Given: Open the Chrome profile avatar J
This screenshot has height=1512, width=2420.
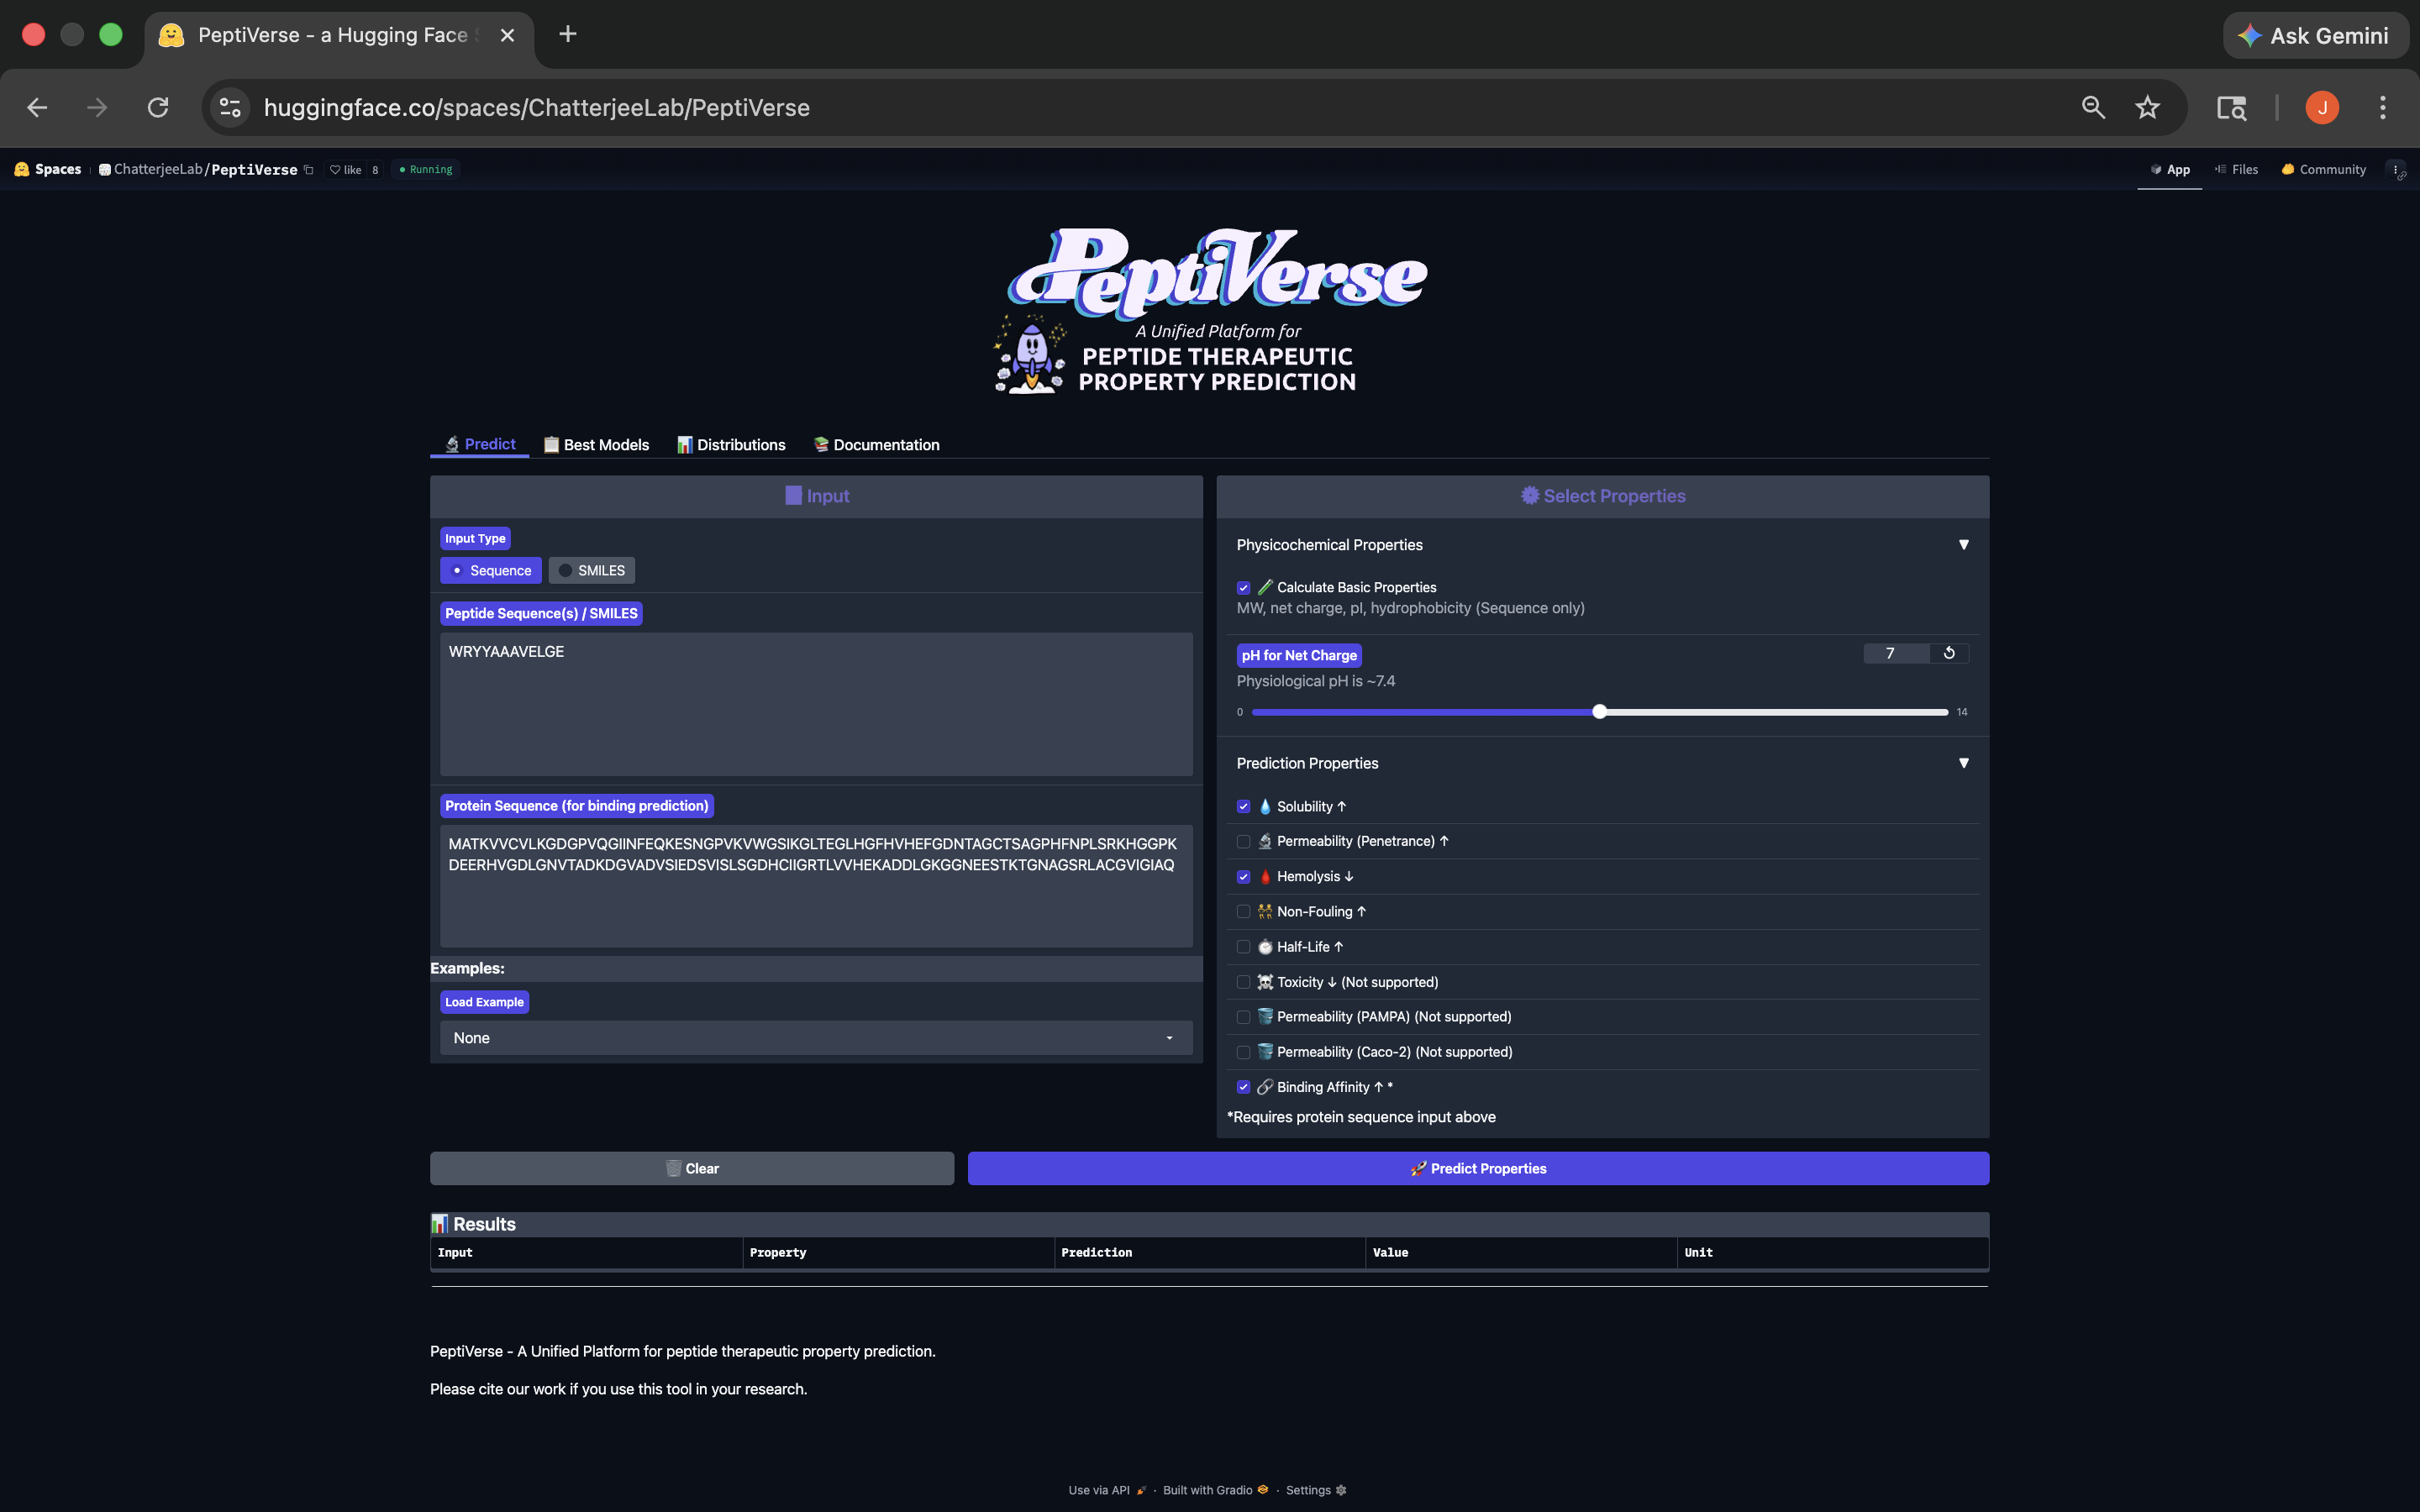Looking at the screenshot, I should (2322, 108).
